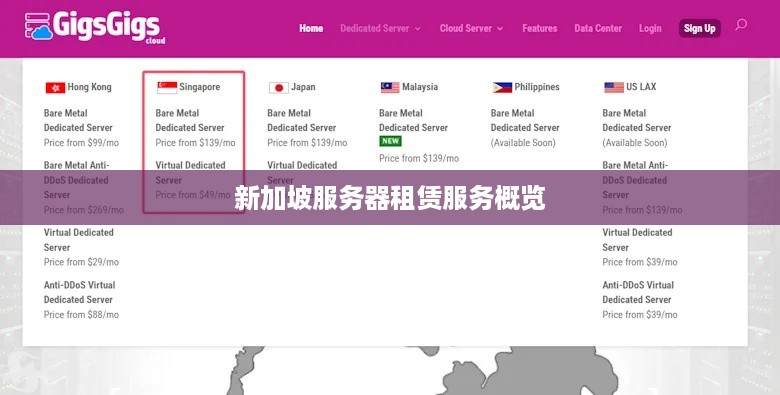The image size is (780, 395).
Task: Open the Data Center menu item
Action: click(x=598, y=28)
